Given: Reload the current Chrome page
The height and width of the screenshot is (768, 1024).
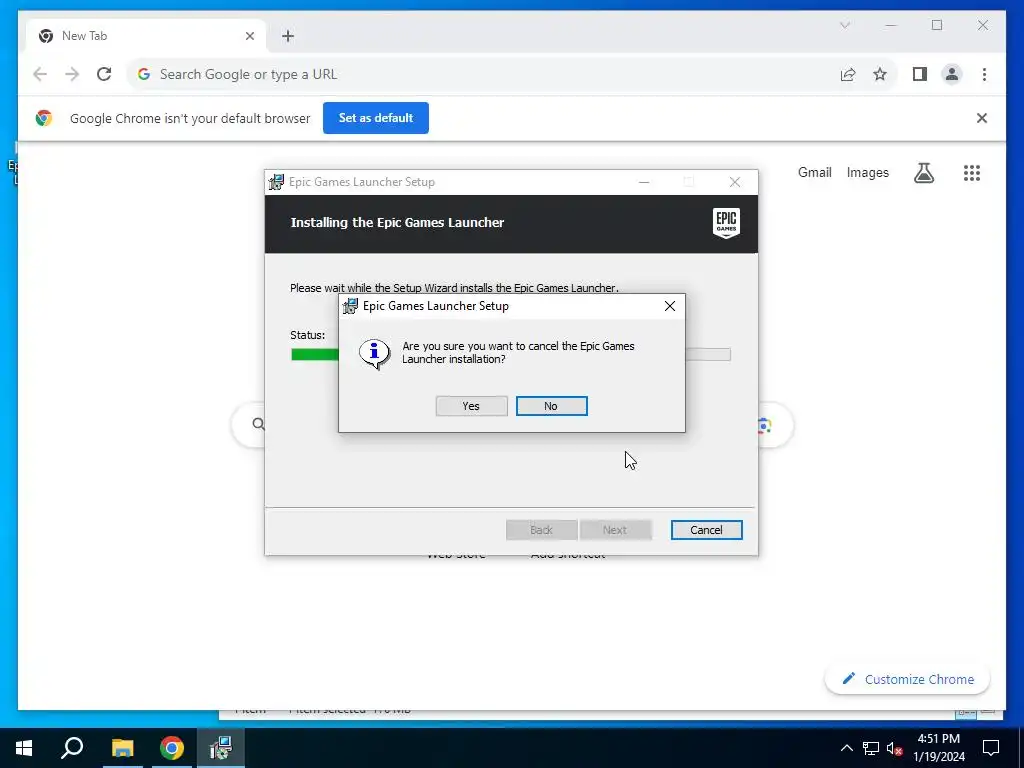Looking at the screenshot, I should pos(104,74).
